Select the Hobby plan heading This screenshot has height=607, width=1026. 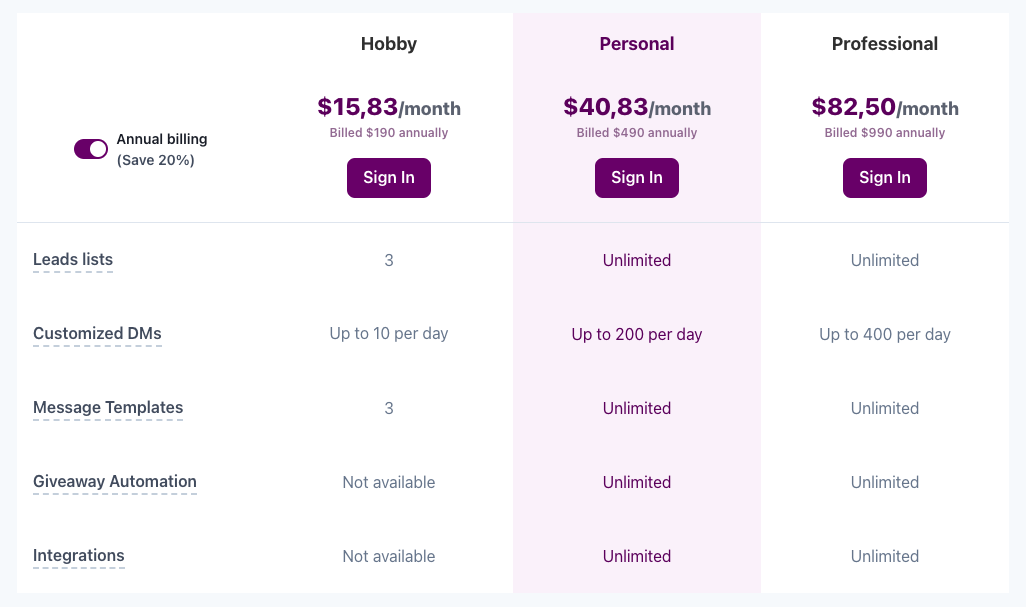389,44
